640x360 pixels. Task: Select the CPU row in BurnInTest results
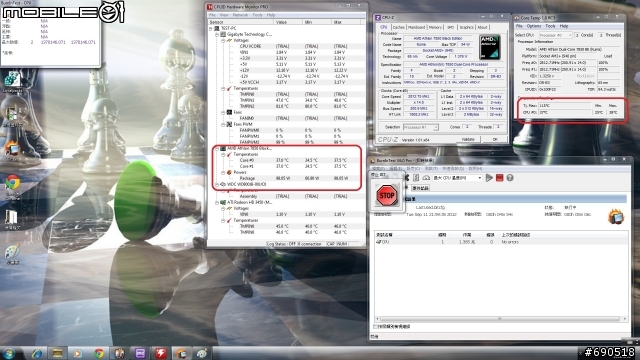click(x=501, y=242)
